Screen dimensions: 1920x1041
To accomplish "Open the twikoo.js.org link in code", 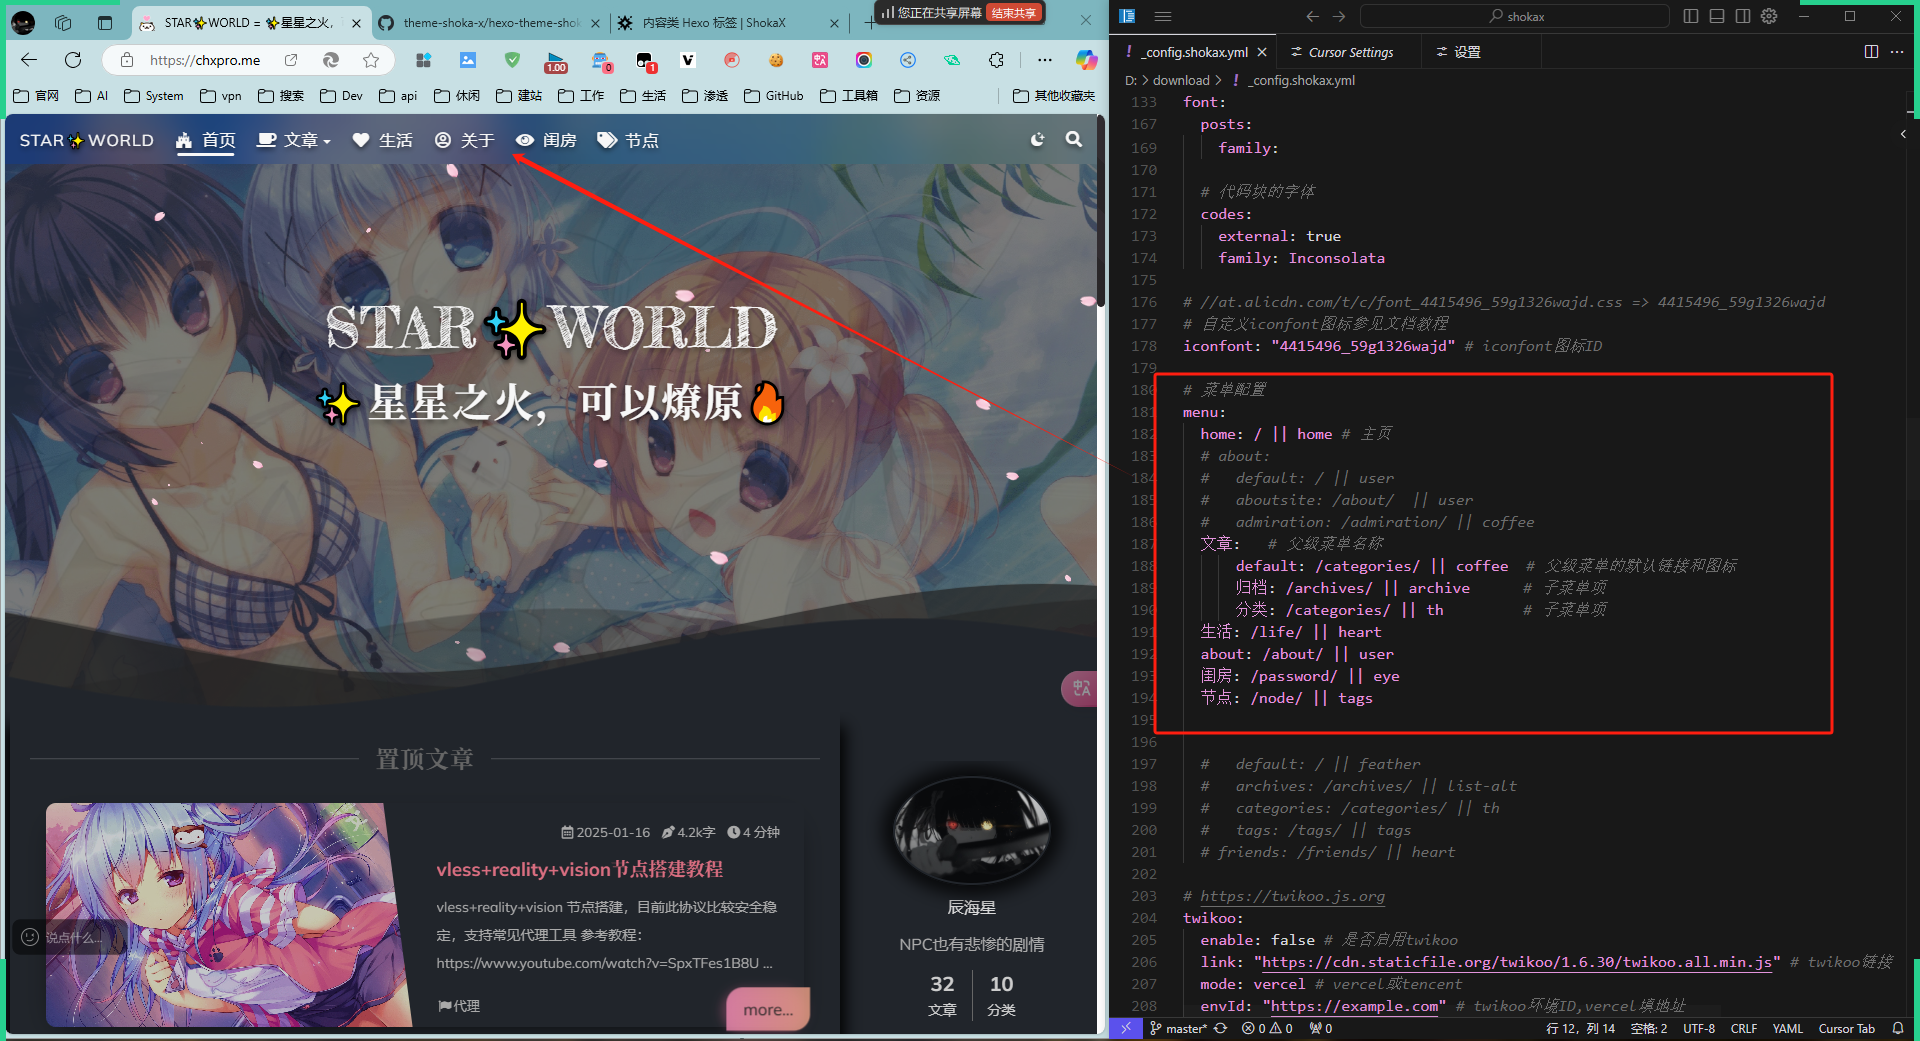I will click(1292, 896).
